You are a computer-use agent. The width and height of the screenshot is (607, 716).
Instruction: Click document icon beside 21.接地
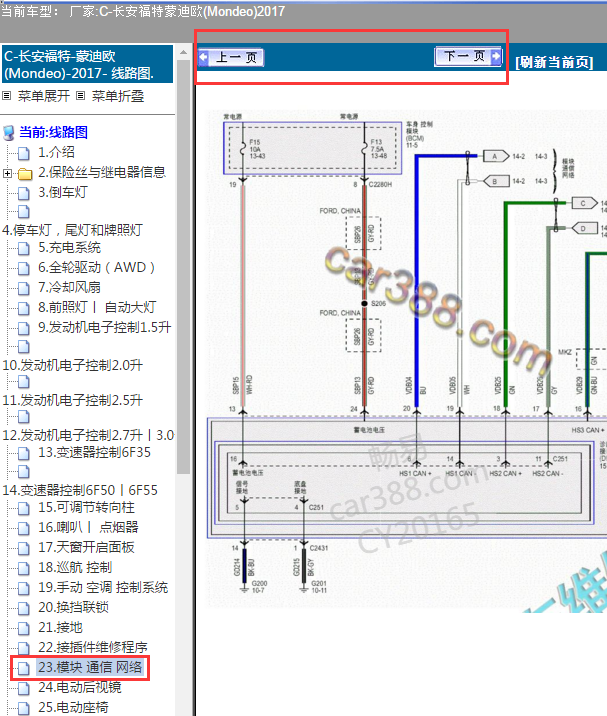coord(24,628)
